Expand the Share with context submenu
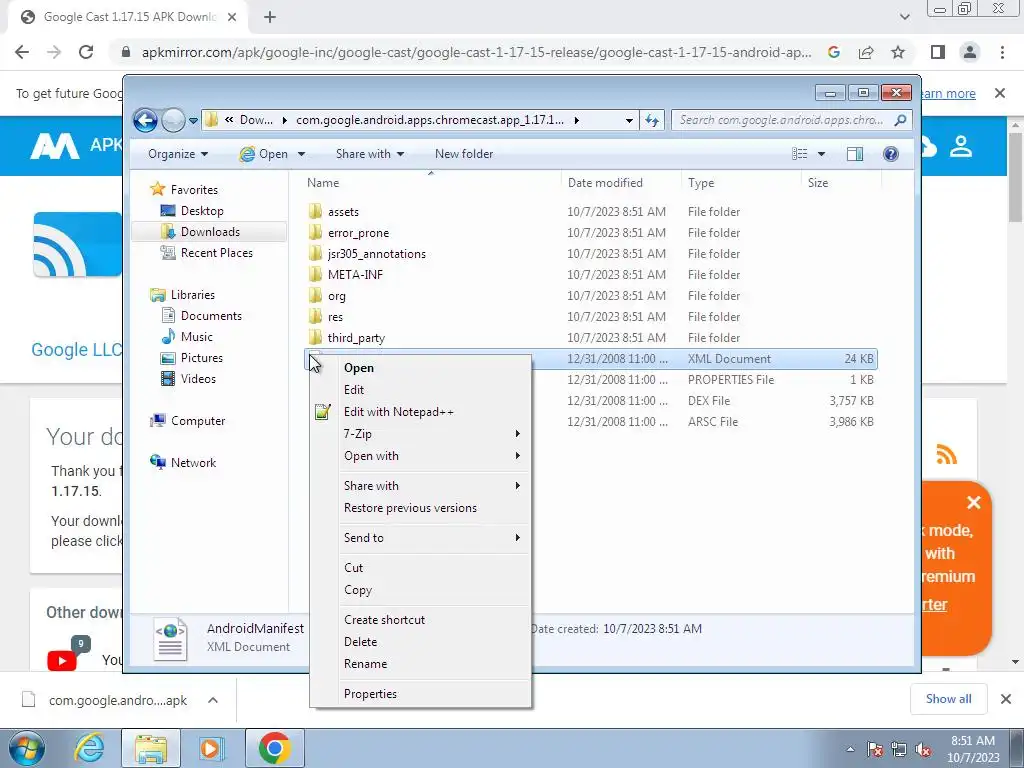Screen dimensions: 1024x768 click(x=421, y=486)
